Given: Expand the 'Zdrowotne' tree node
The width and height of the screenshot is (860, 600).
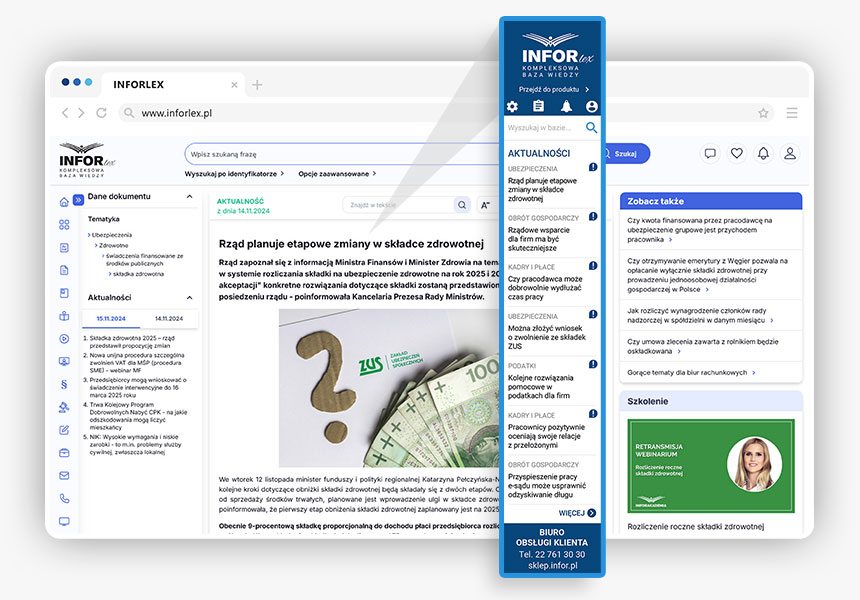Looking at the screenshot, I should pyautogui.click(x=111, y=245).
